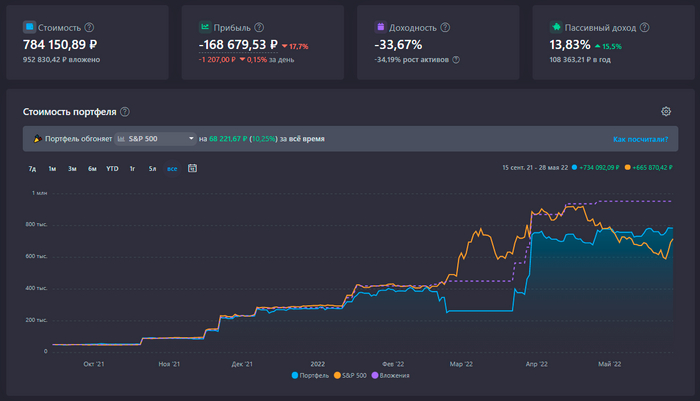Select the 7д time range
Image resolution: width=700 pixels, height=401 pixels.
(32, 168)
